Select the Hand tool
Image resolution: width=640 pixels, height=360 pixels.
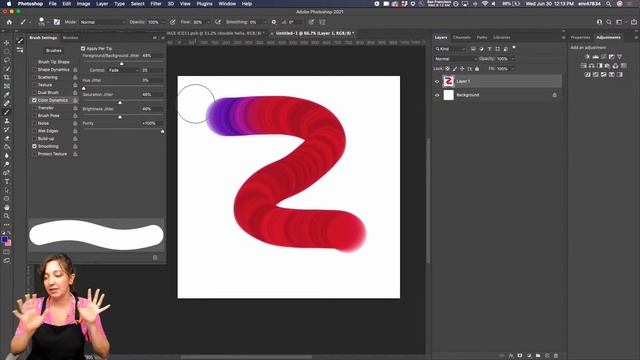pyautogui.click(x=7, y=207)
